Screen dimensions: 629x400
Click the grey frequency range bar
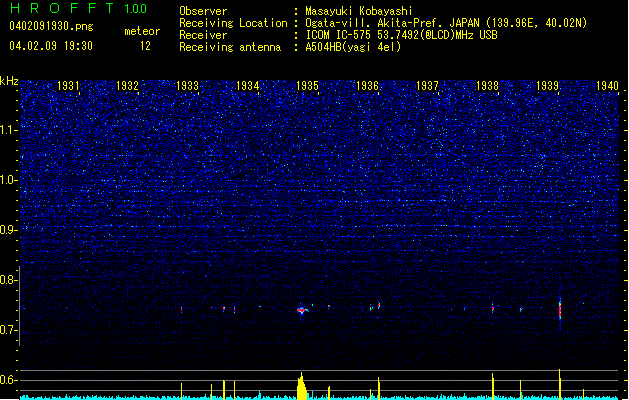point(19,306)
